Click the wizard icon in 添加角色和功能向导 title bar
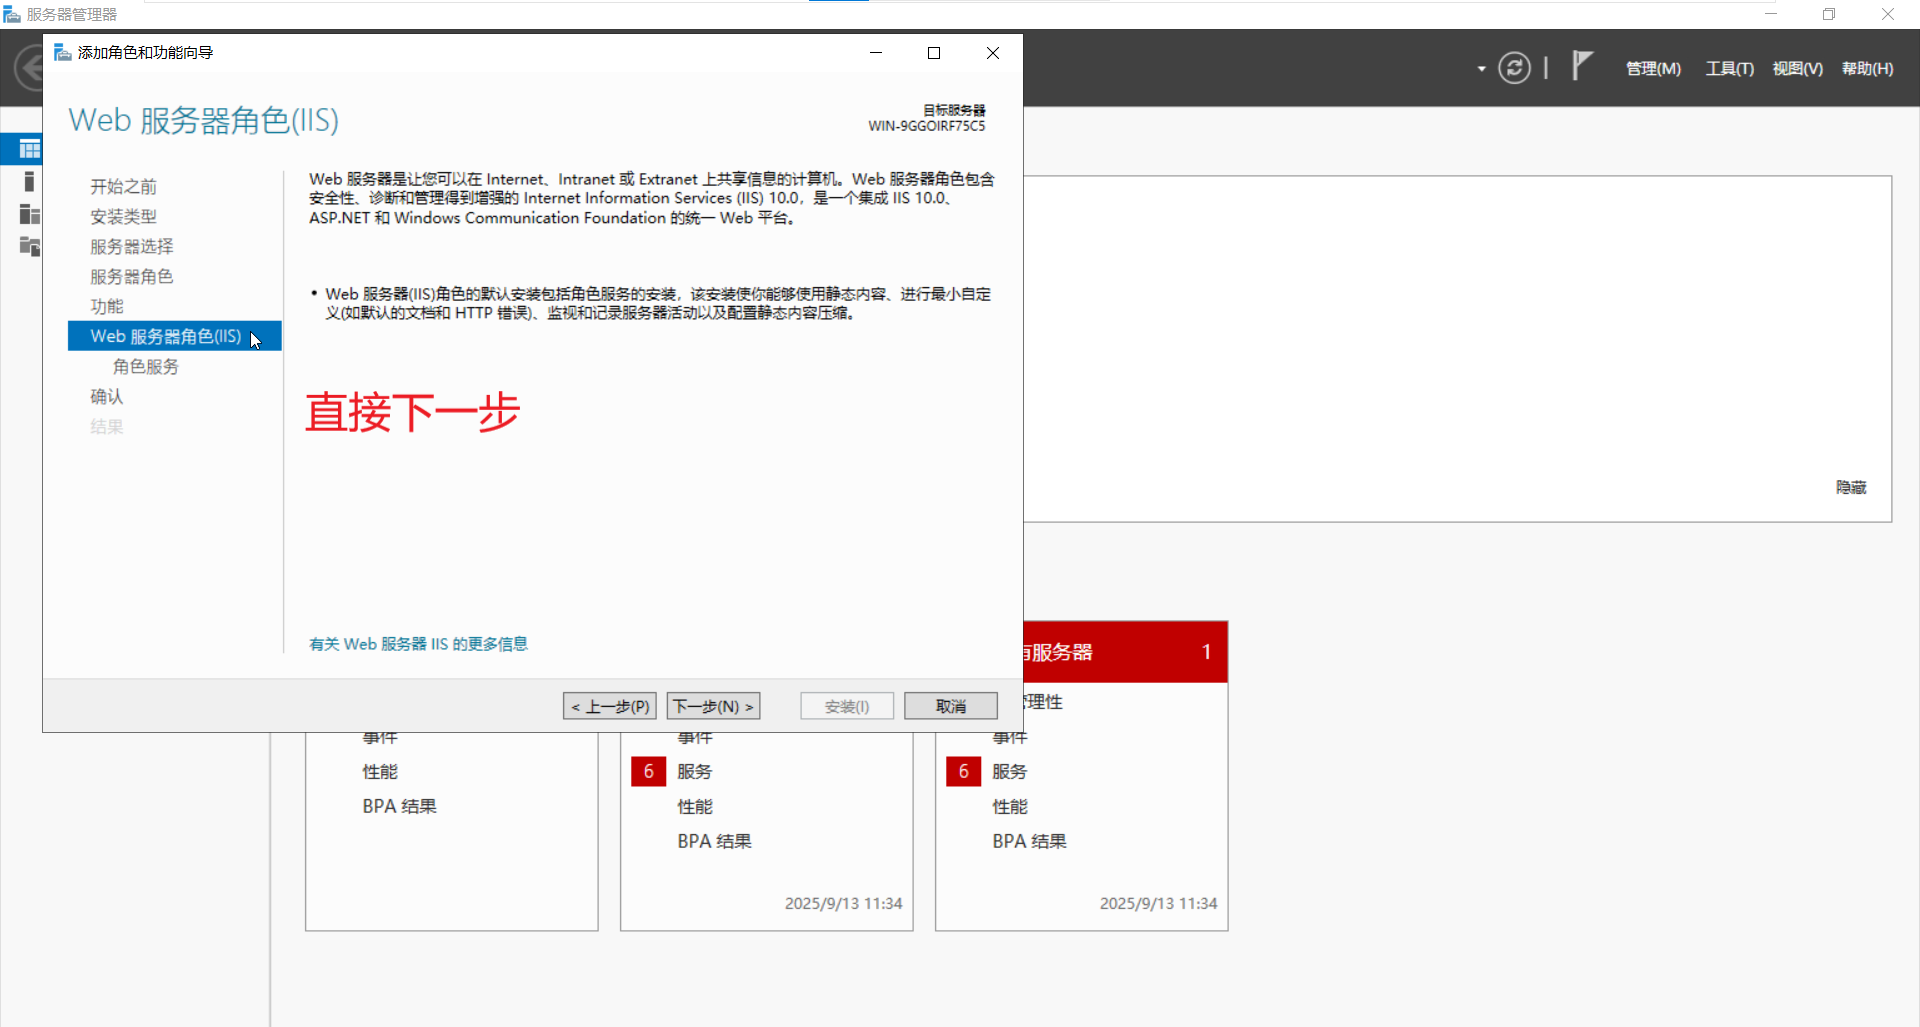The image size is (1920, 1027). (61, 52)
